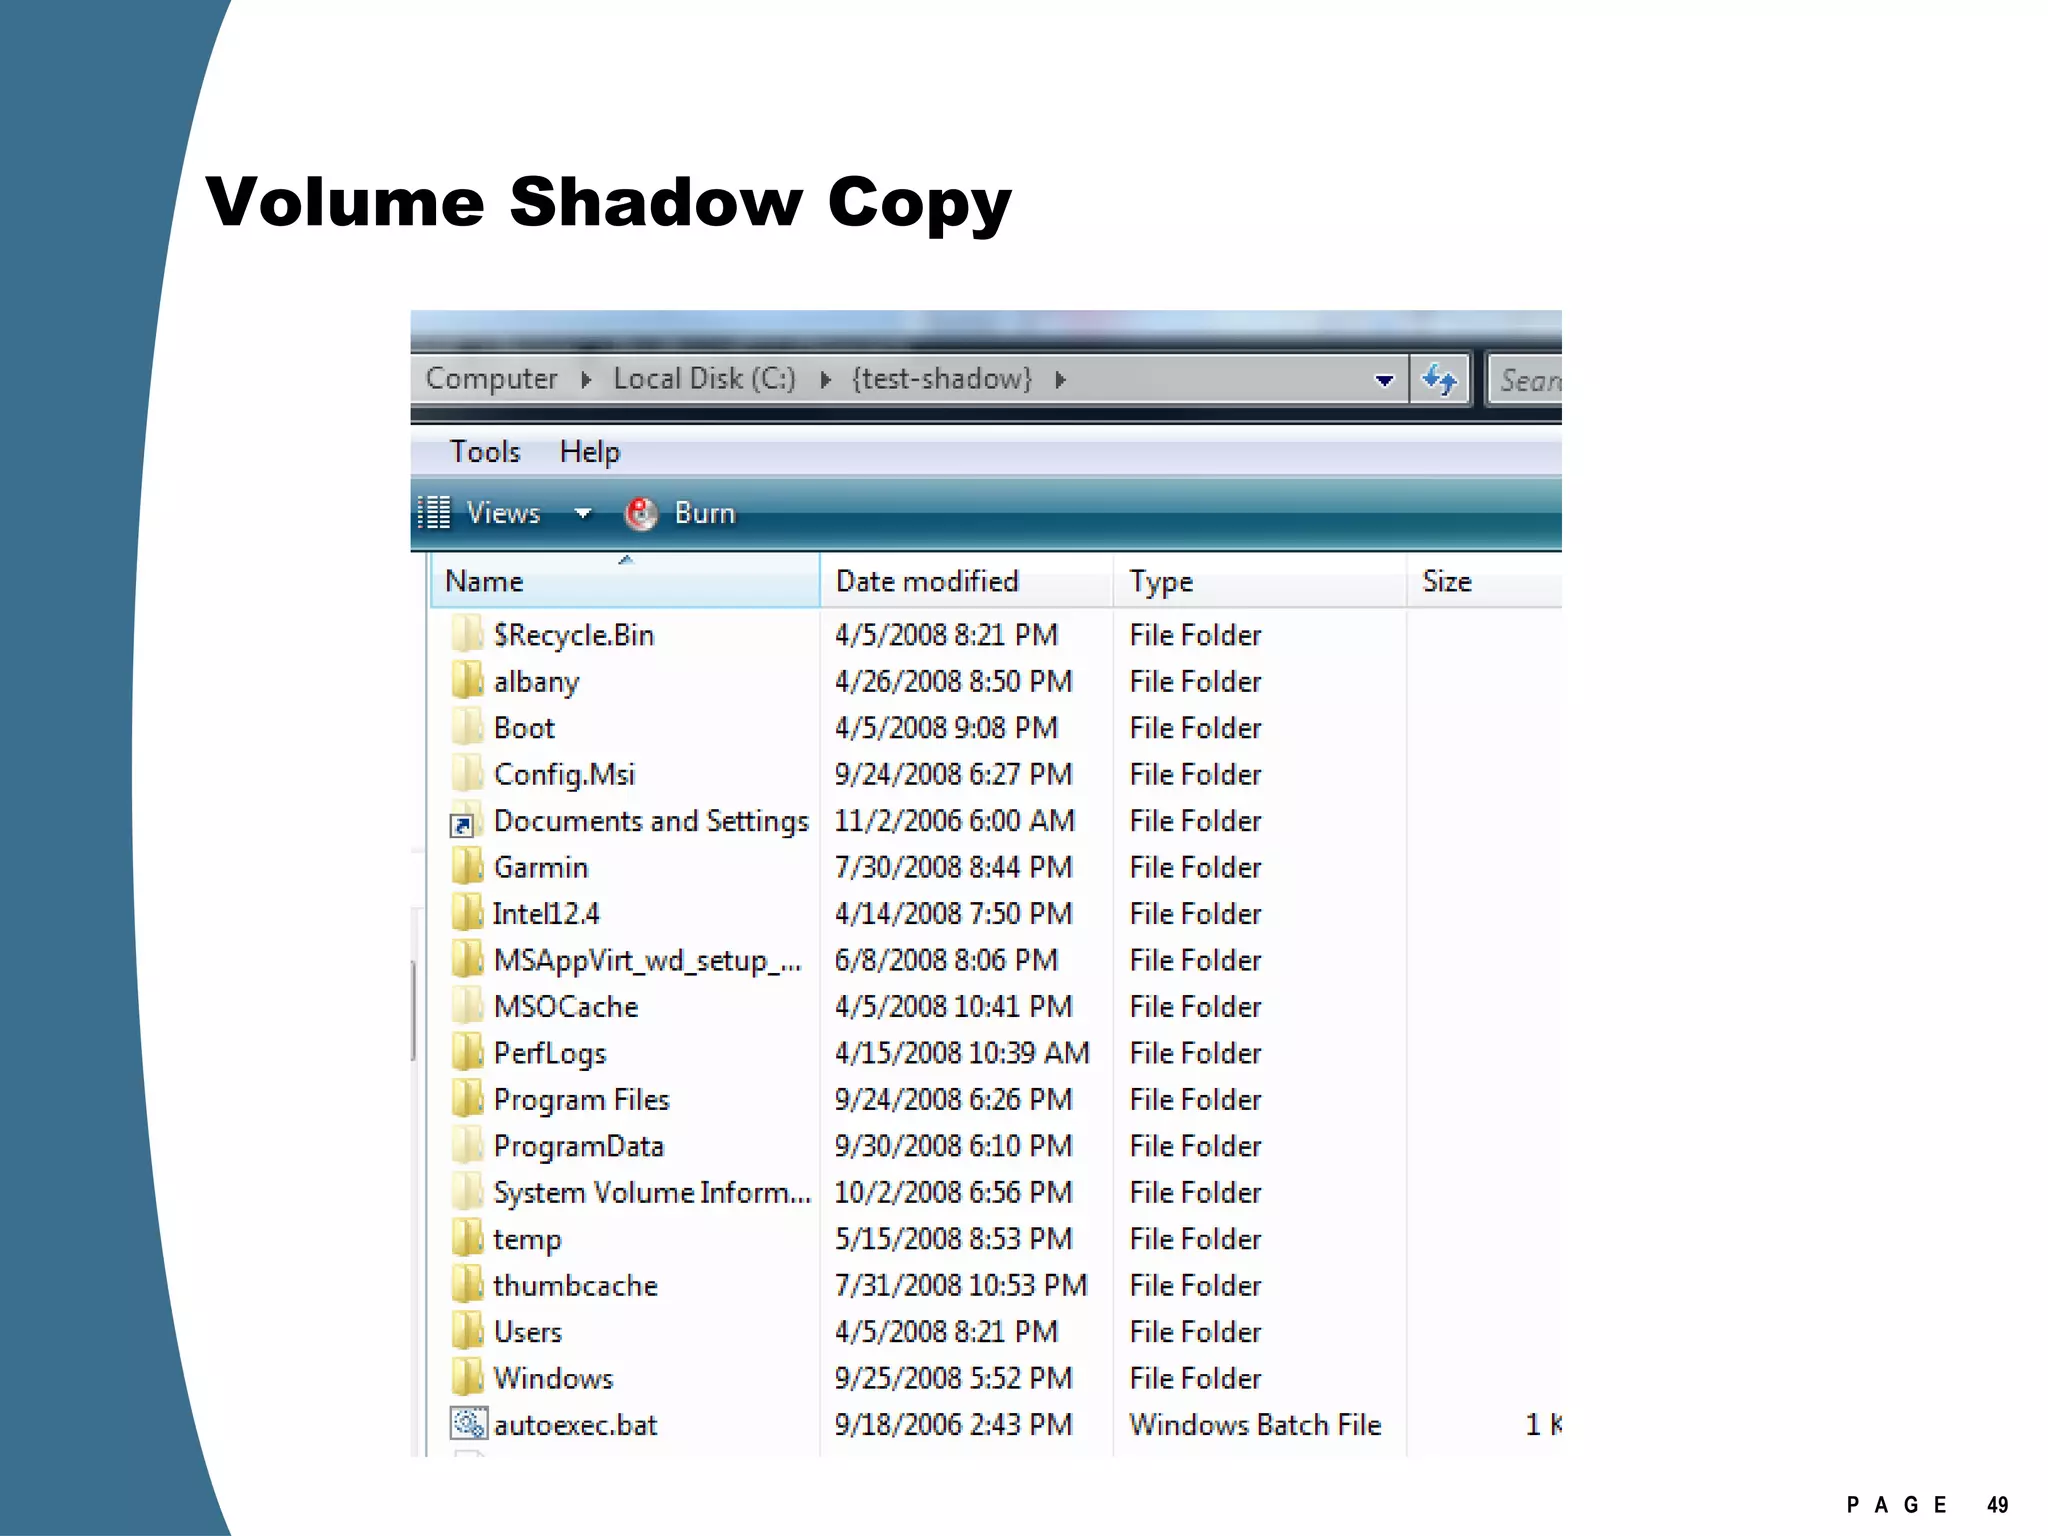2048x1536 pixels.
Task: Click date '7/31/2008 10:53 PM'
Action: click(x=961, y=1285)
